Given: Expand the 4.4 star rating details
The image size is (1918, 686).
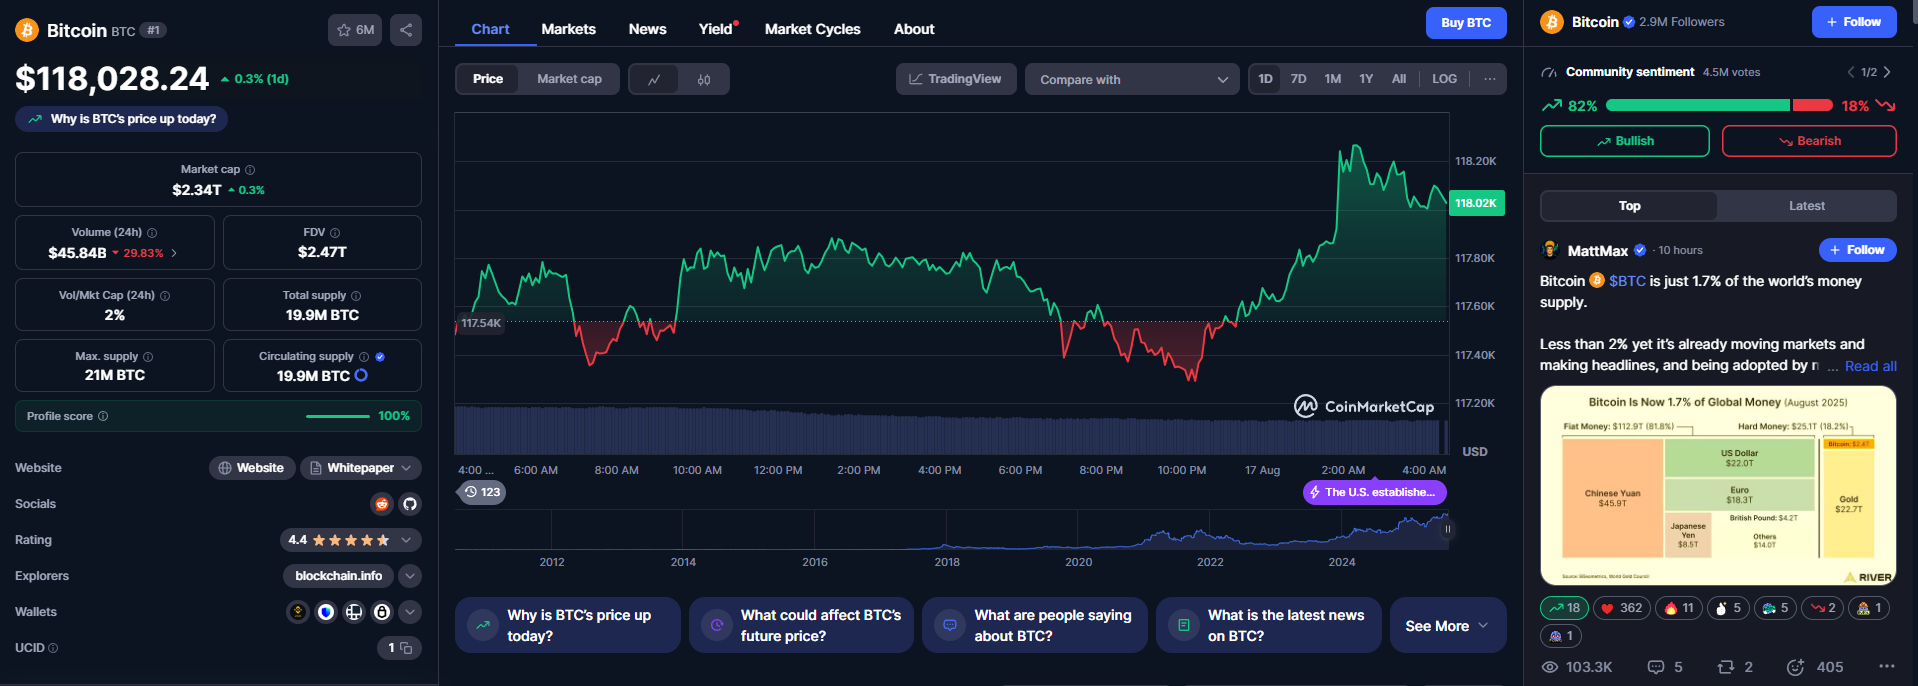Looking at the screenshot, I should (x=351, y=540).
